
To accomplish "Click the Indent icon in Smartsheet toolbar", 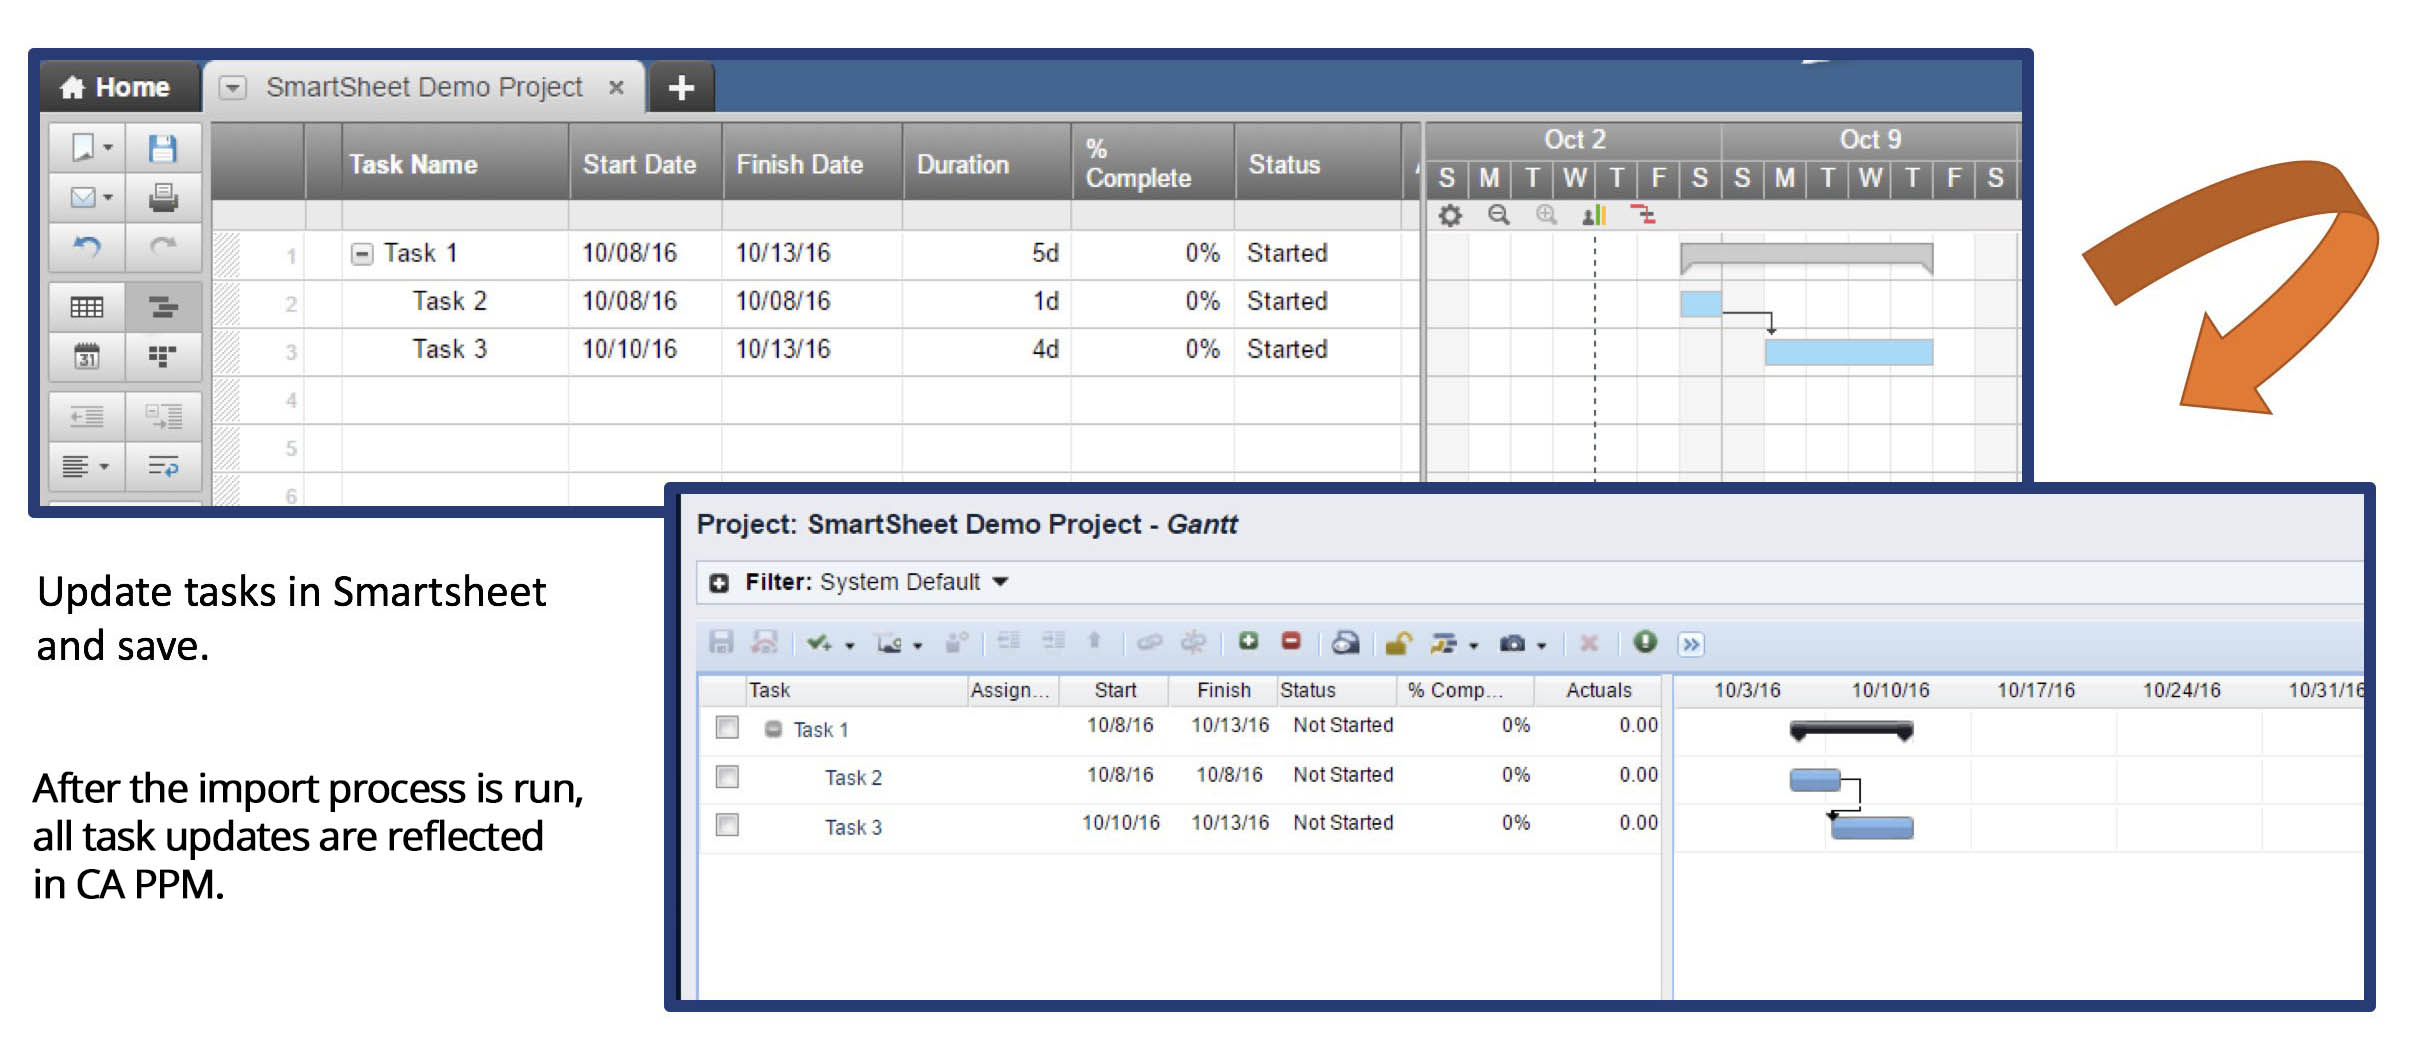I will 162,416.
